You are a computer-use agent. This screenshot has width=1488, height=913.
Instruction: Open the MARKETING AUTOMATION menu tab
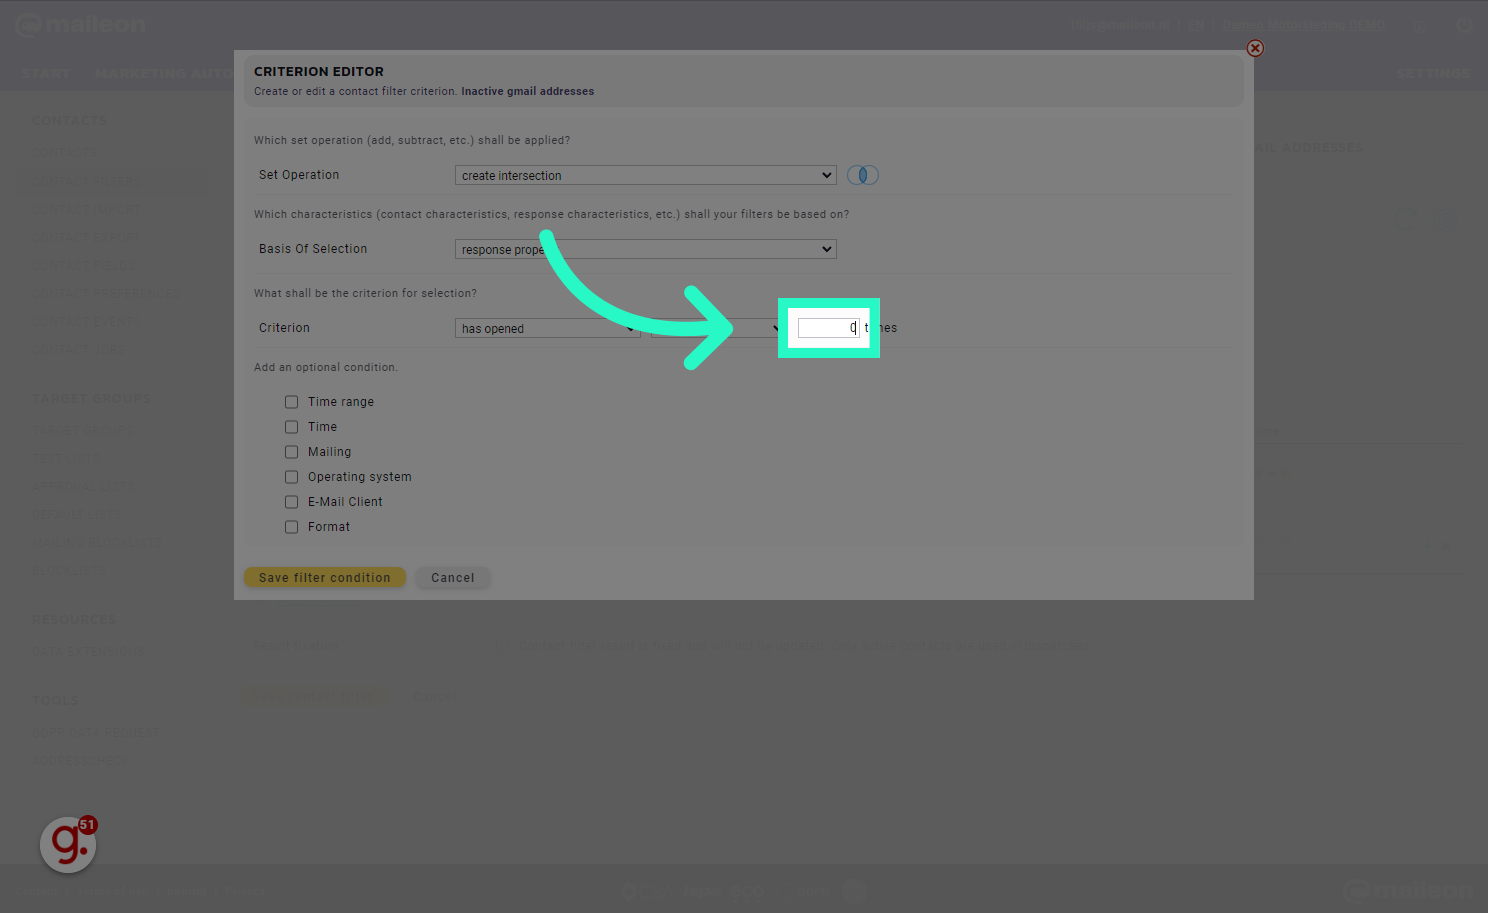pyautogui.click(x=164, y=74)
